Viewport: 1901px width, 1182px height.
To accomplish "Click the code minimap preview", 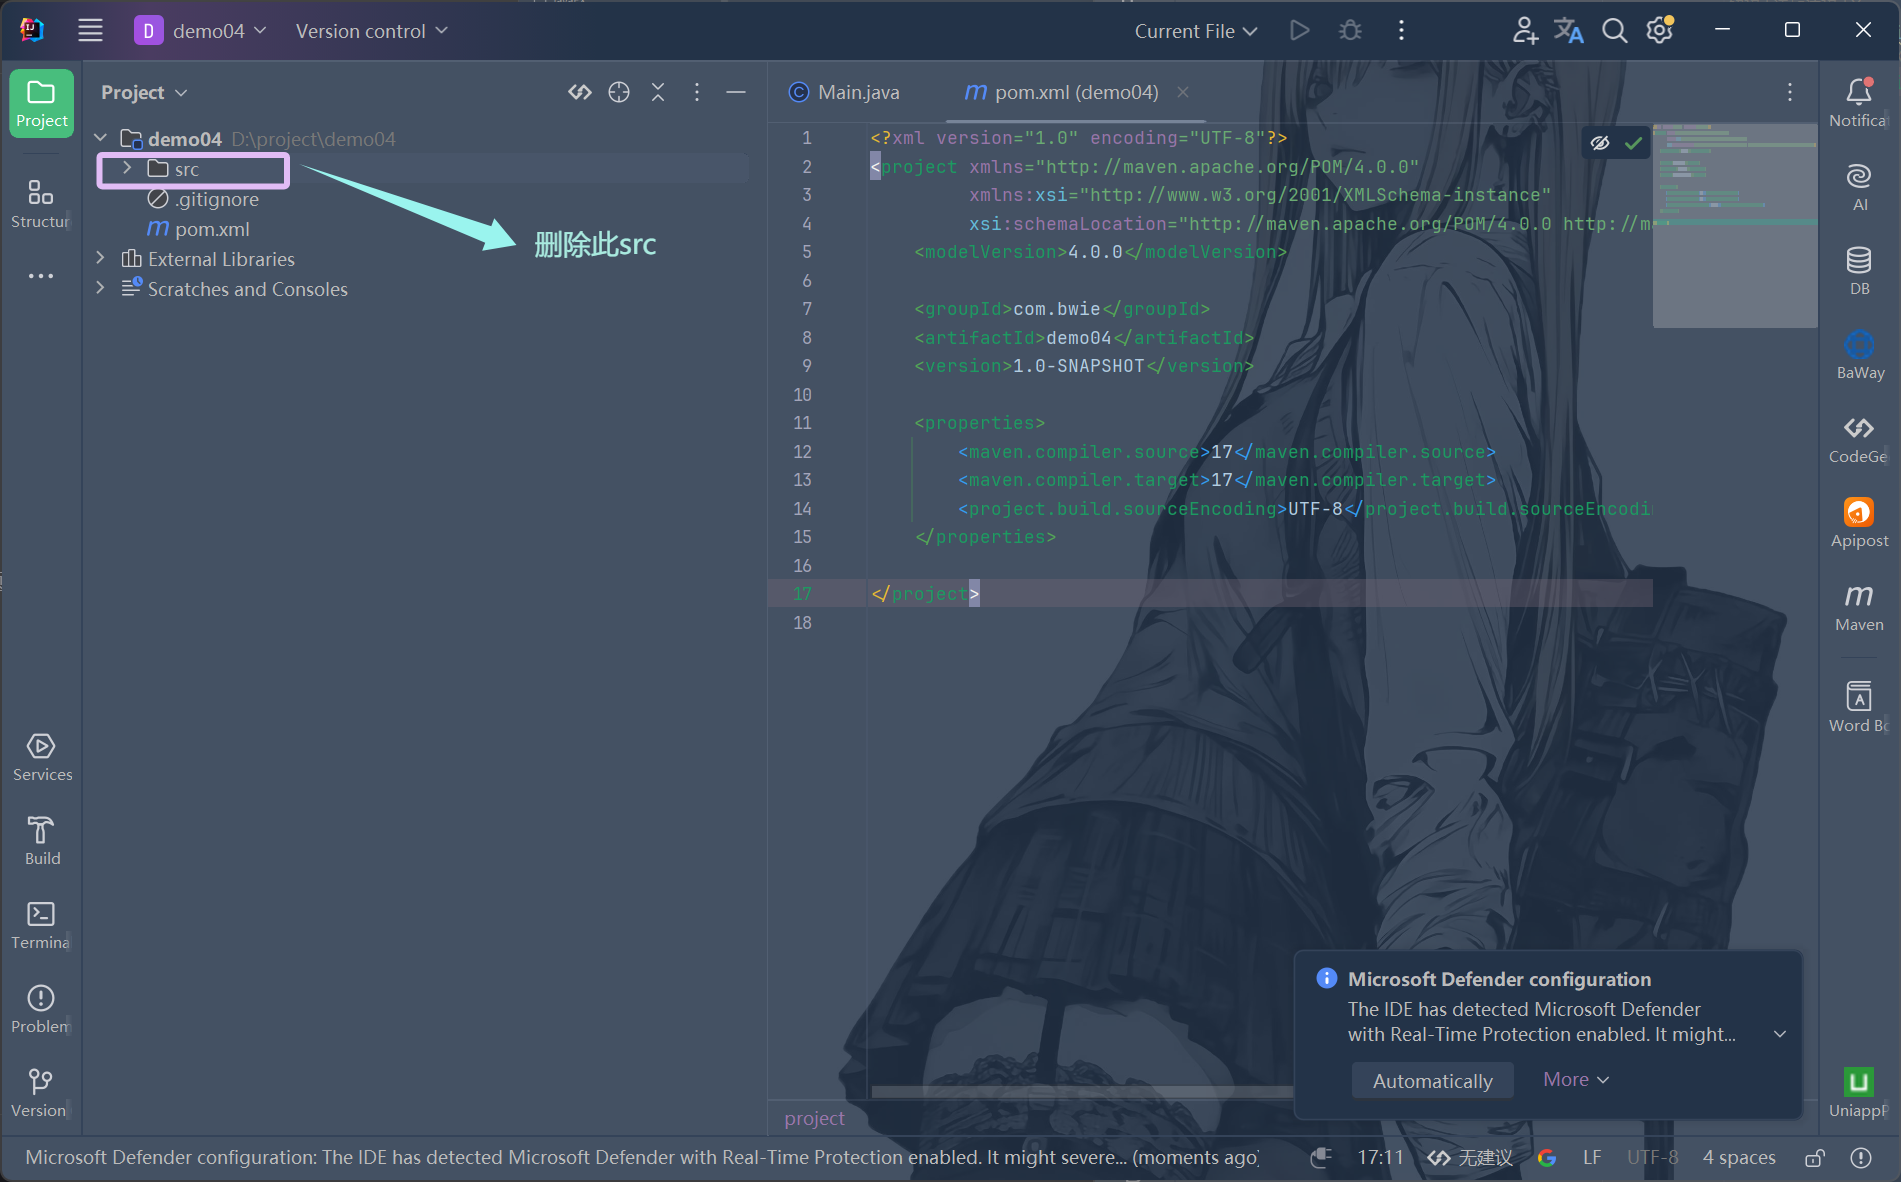I will [1735, 226].
